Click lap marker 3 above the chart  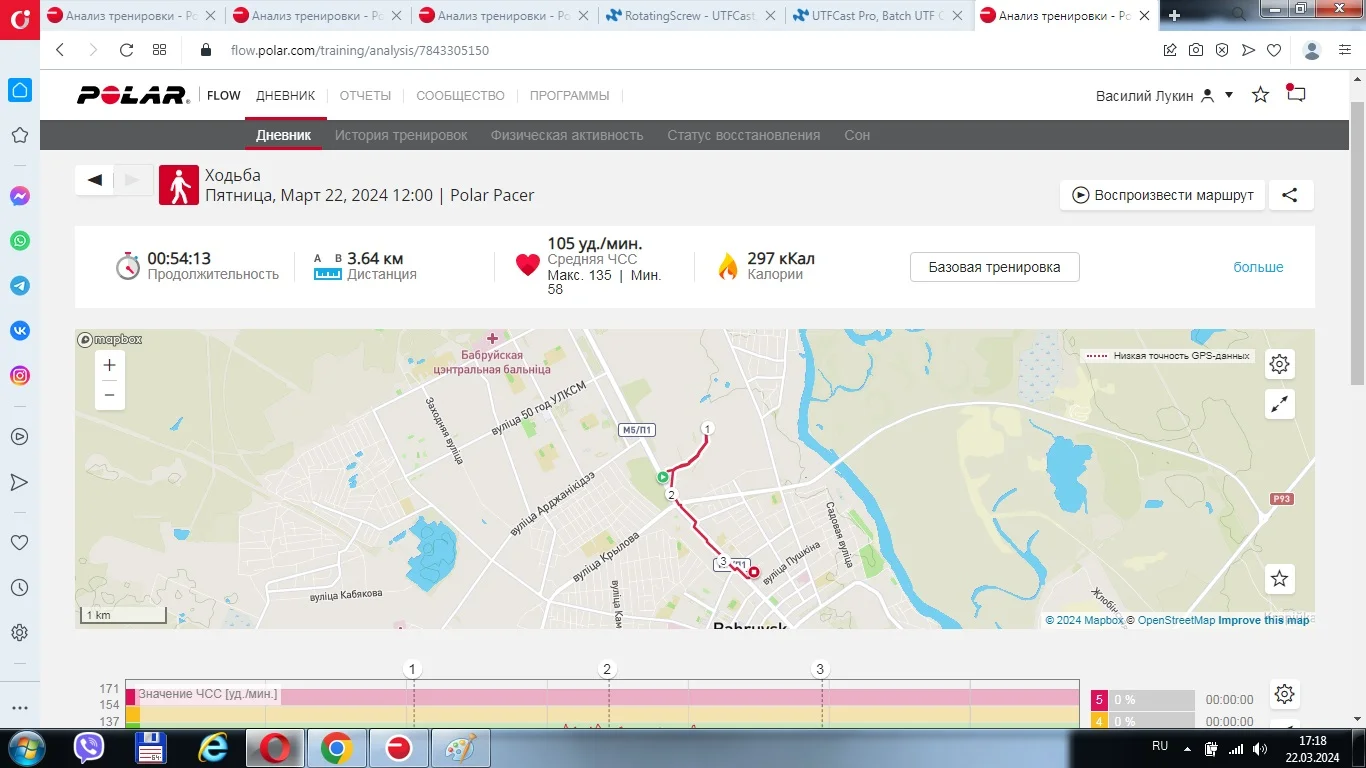[x=820, y=669]
